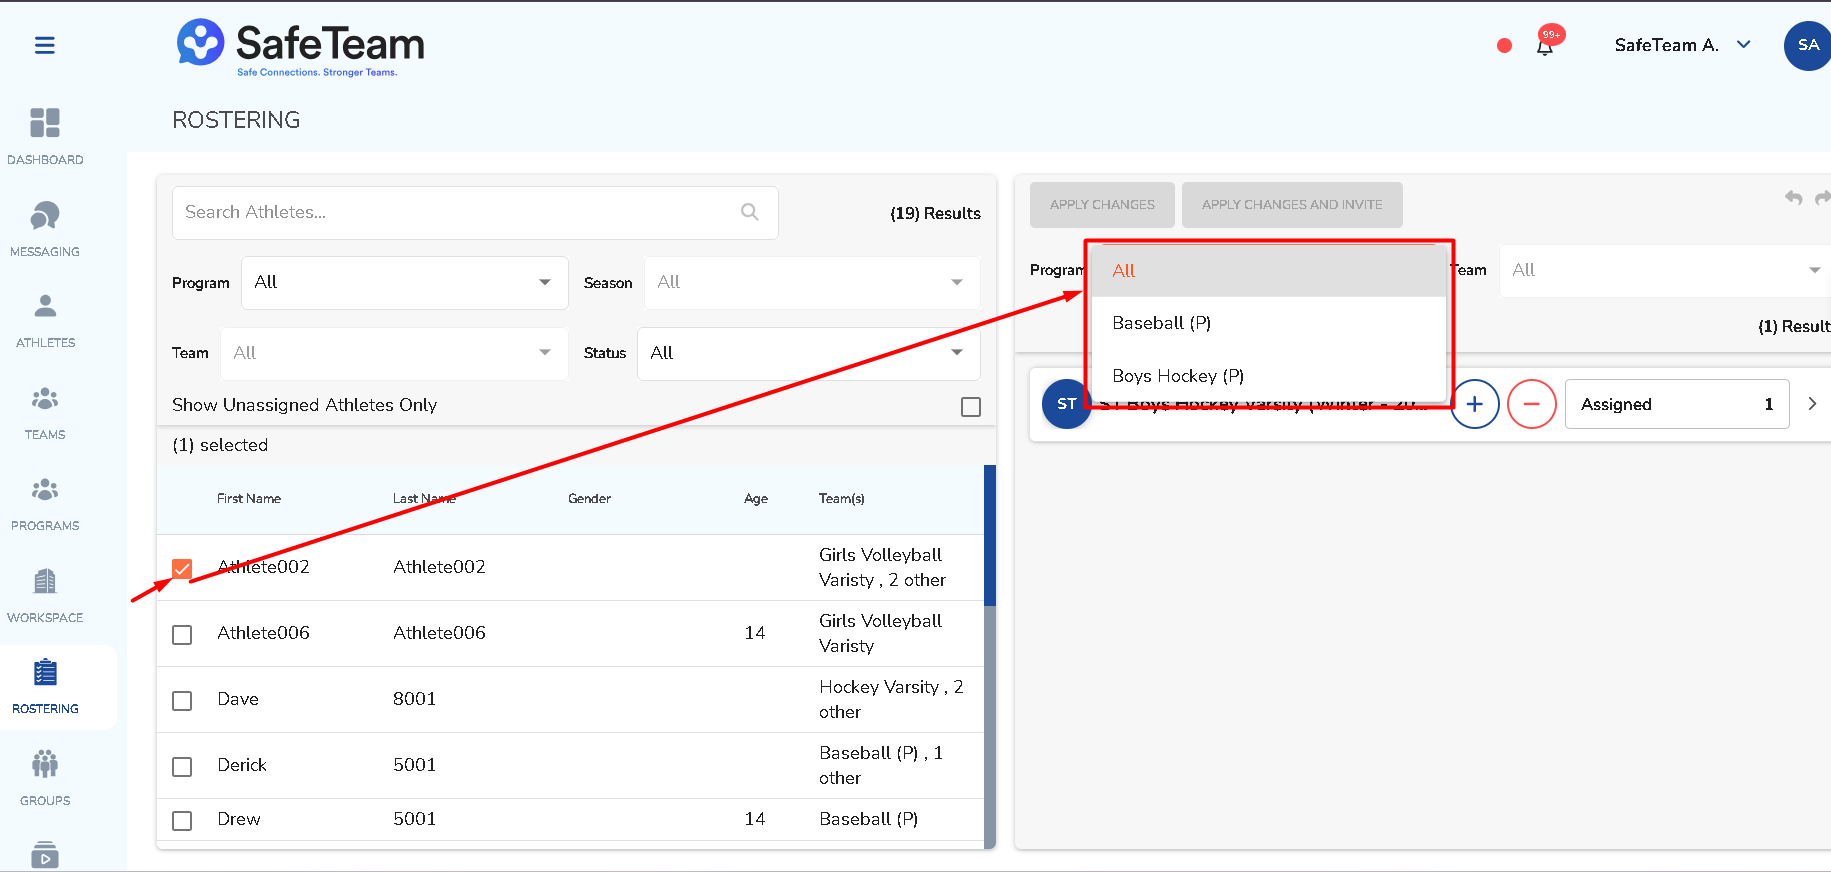Click Apply Changes and Invite button
Viewport: 1831px width, 872px height.
click(1292, 205)
